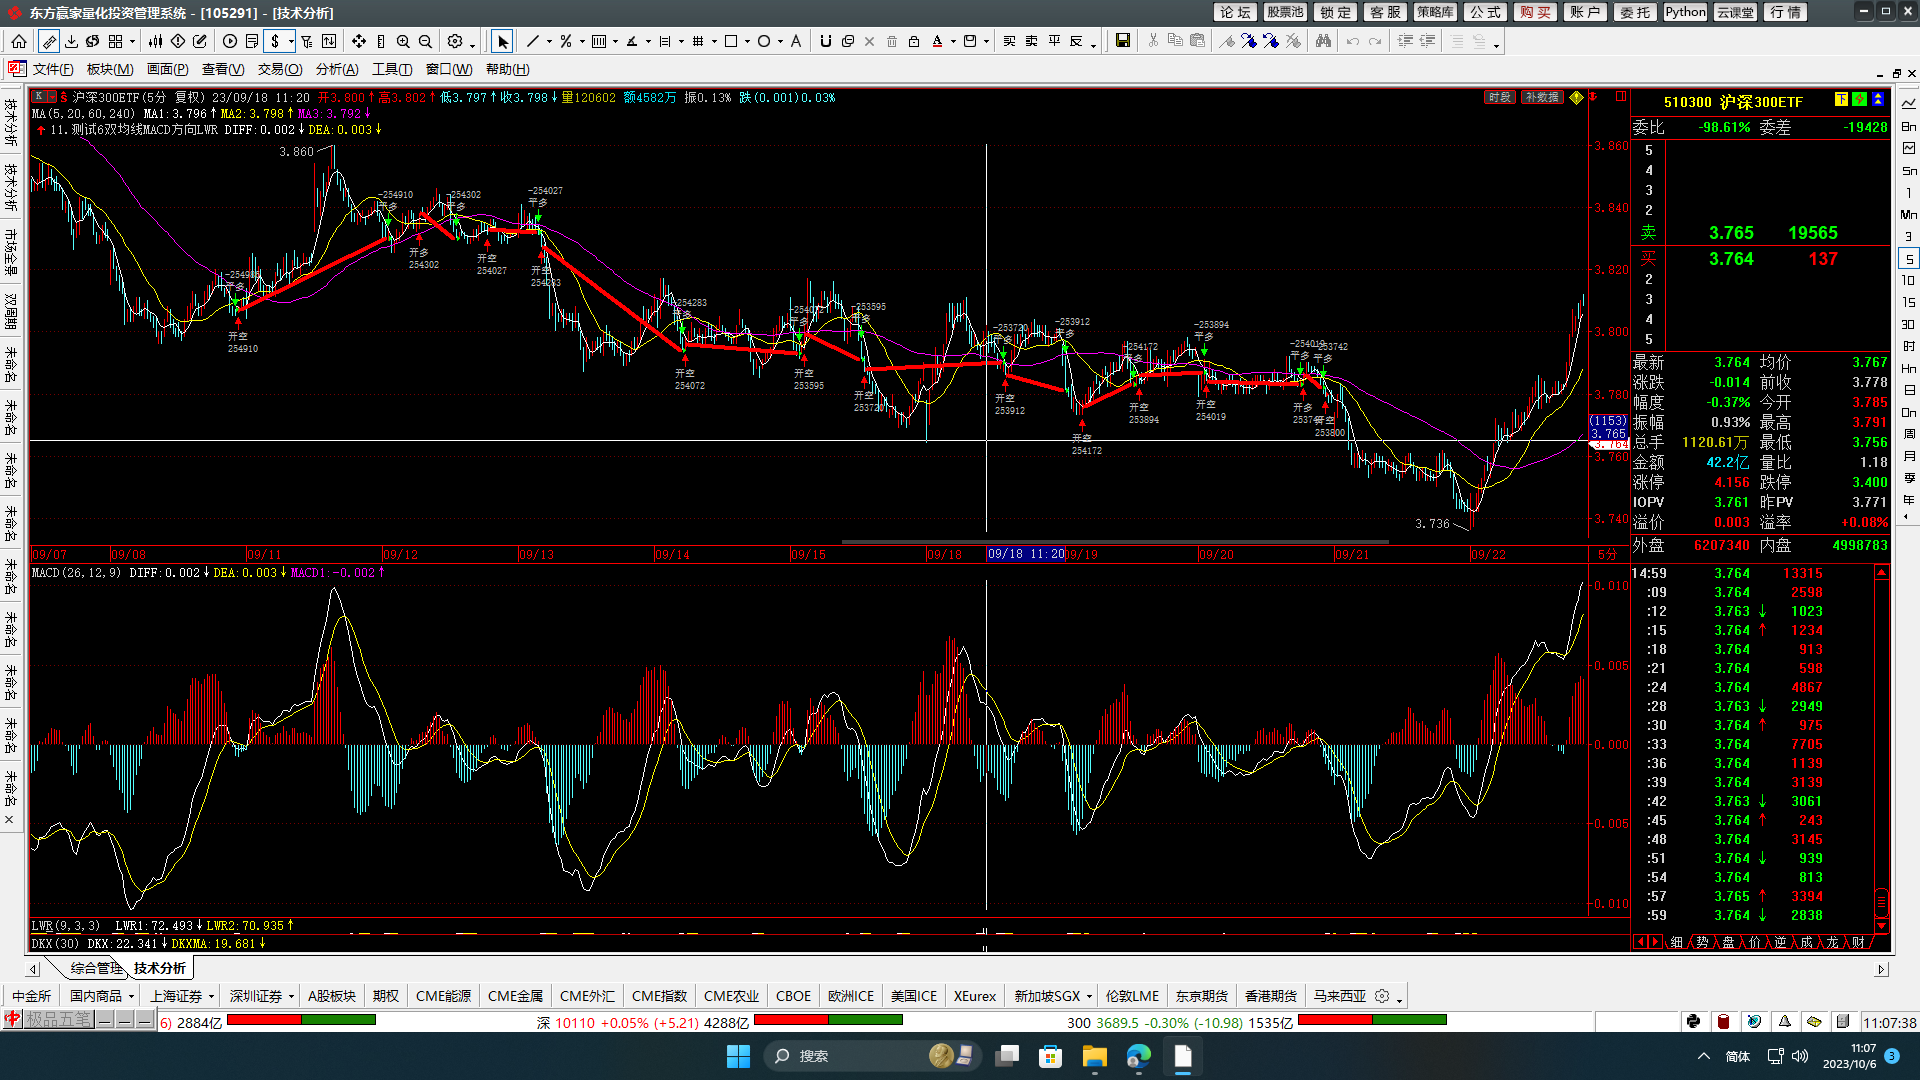The width and height of the screenshot is (1920, 1080).
Task: Select the text 'A' annotation tool
Action: [796, 41]
